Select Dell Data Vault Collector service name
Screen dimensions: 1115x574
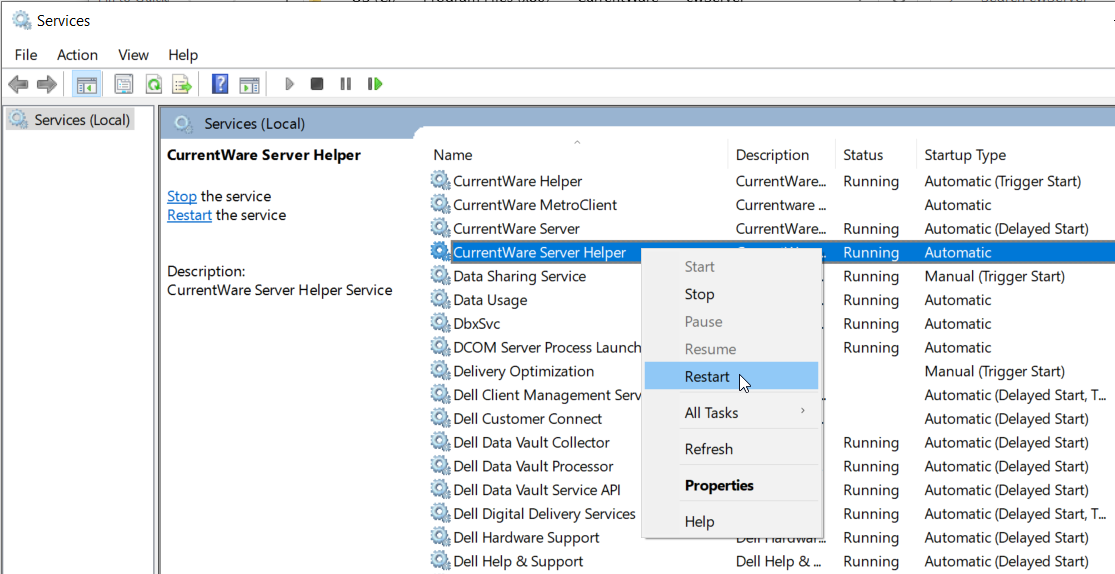532,442
